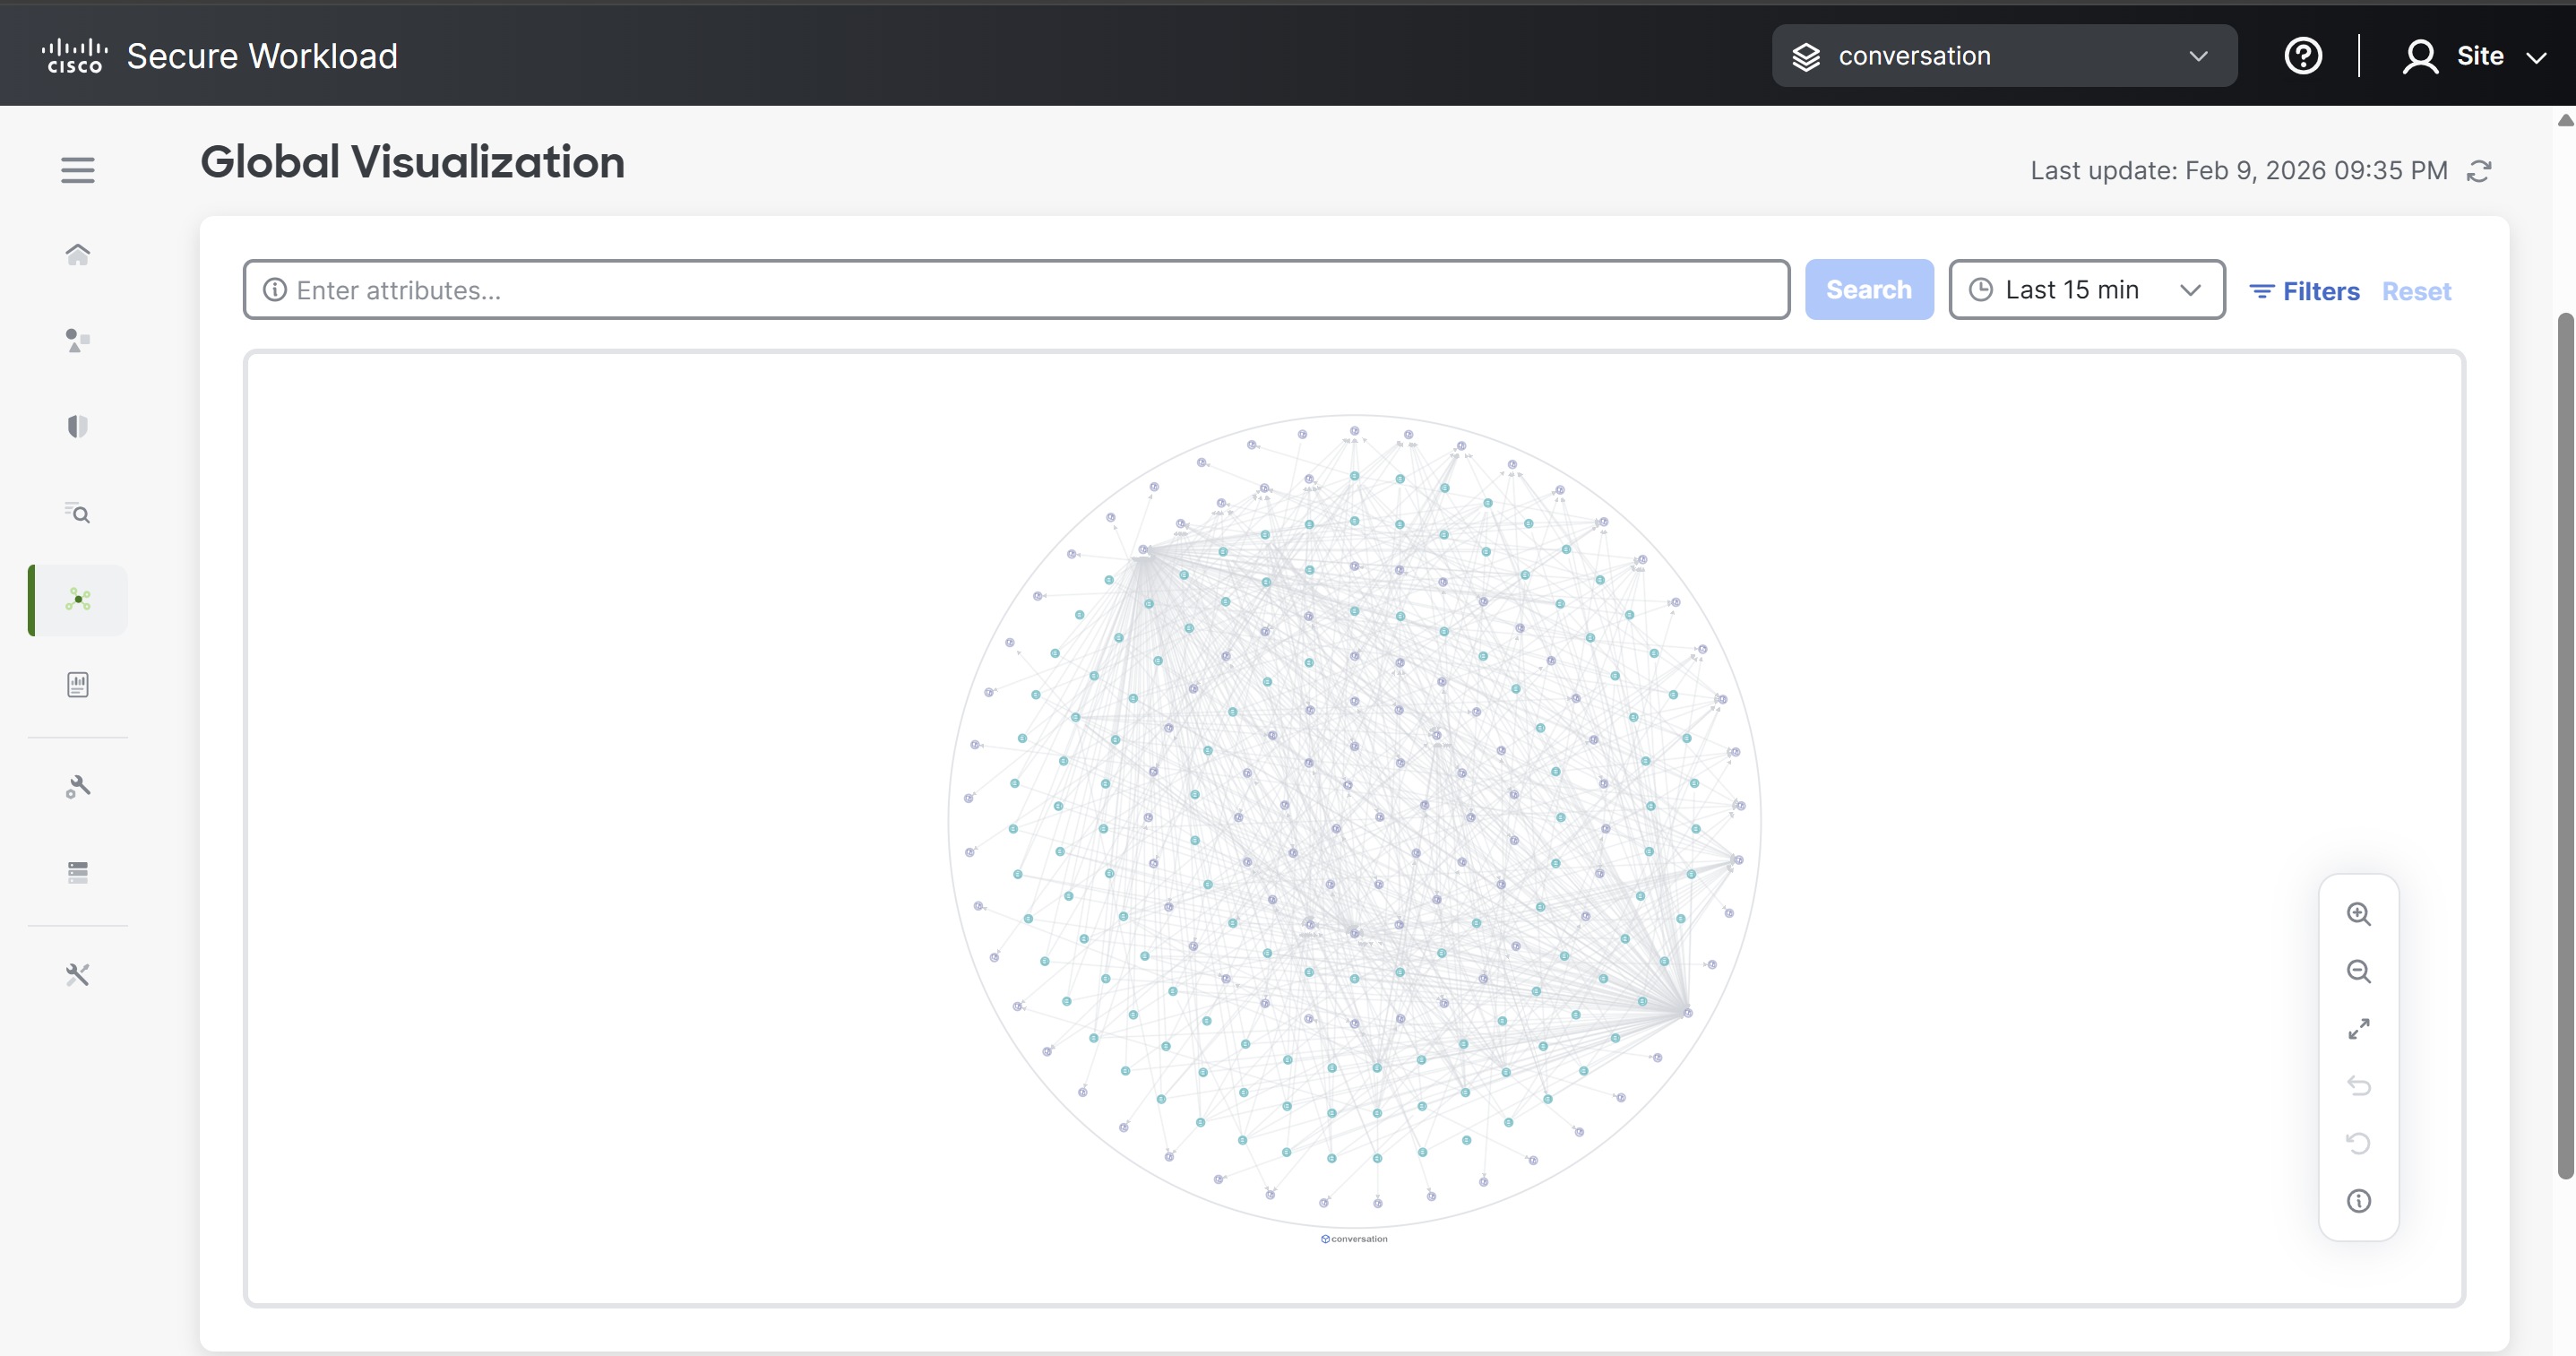Open the Last 15 min time dropdown
This screenshot has height=1356, width=2576.
coord(2086,290)
